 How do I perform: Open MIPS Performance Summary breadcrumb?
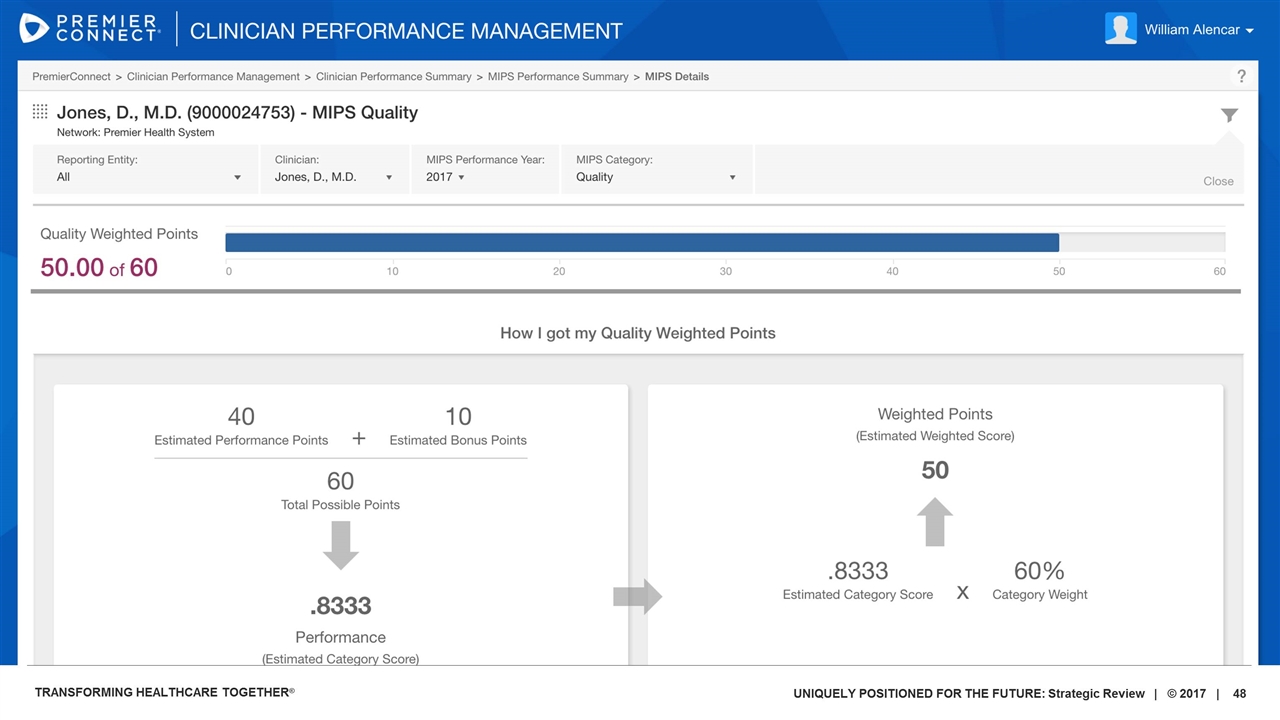coord(558,76)
